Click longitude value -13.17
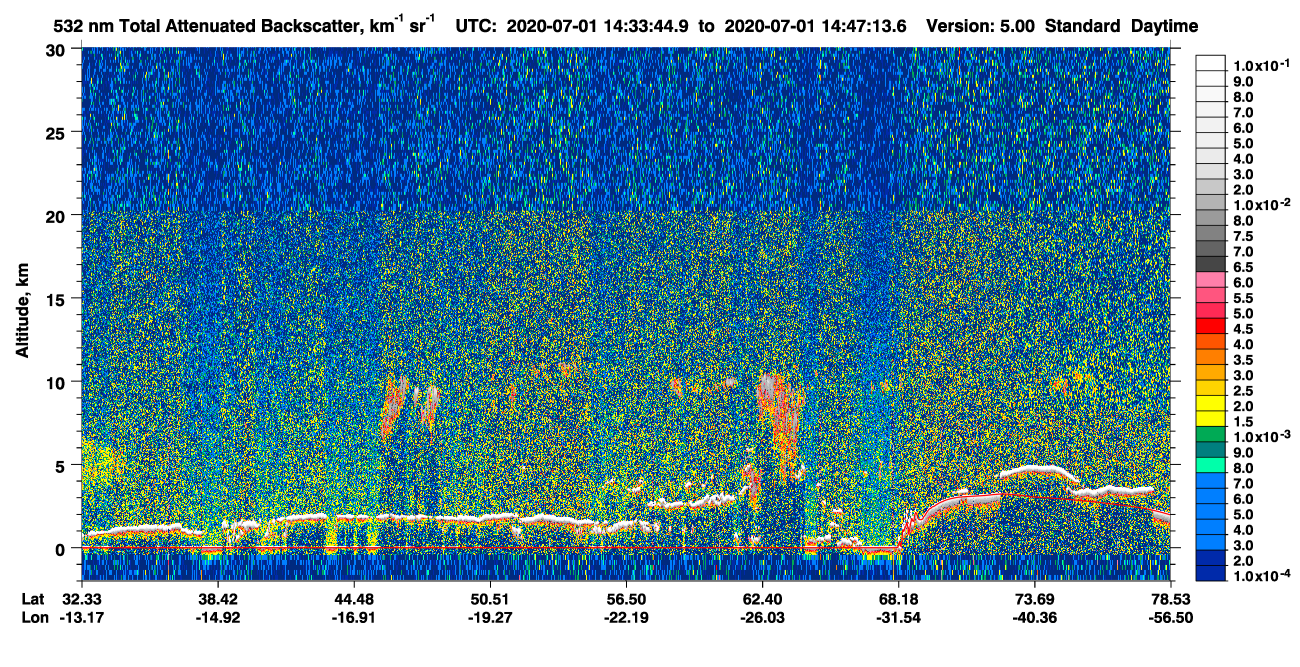 (81, 617)
